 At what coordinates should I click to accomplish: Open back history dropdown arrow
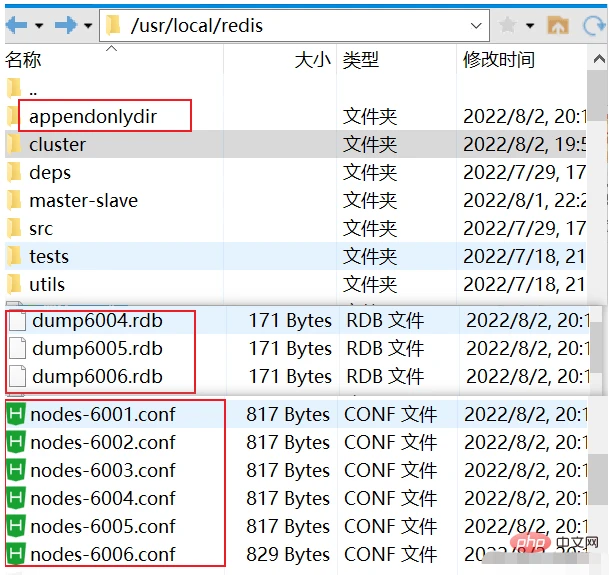click(x=39, y=26)
